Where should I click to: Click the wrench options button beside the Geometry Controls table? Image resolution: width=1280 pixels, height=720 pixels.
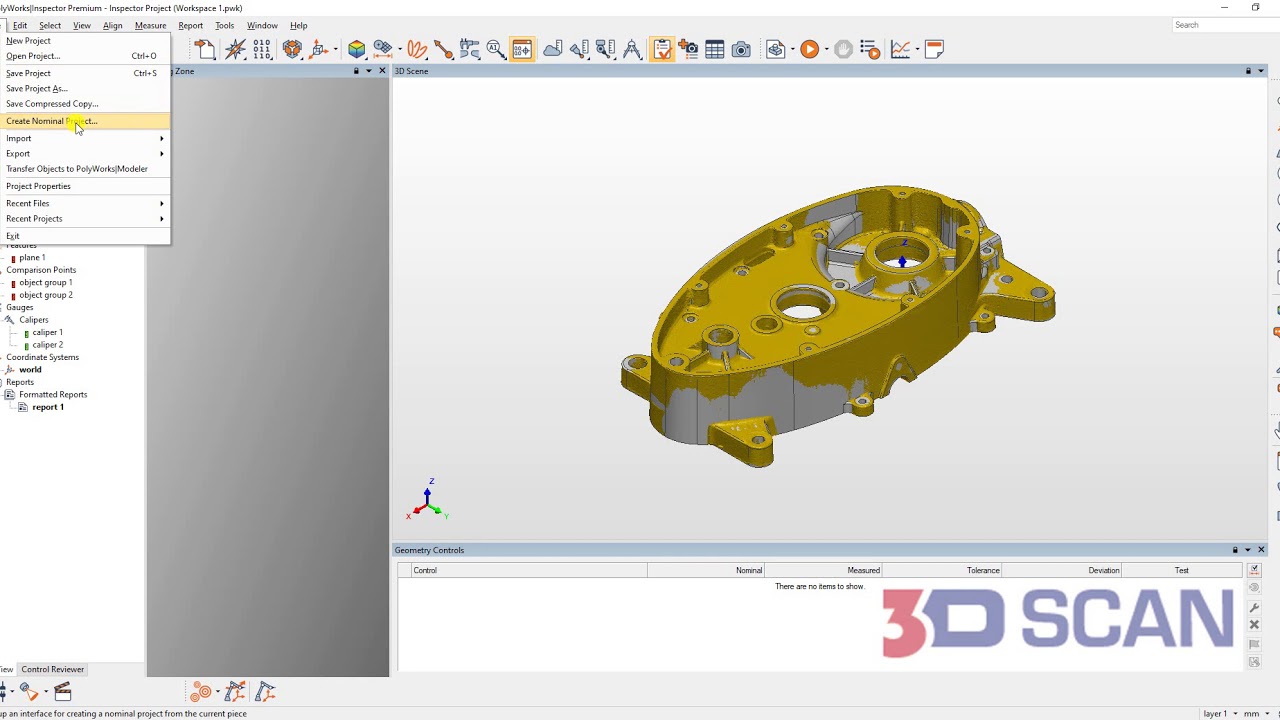[1254, 606]
